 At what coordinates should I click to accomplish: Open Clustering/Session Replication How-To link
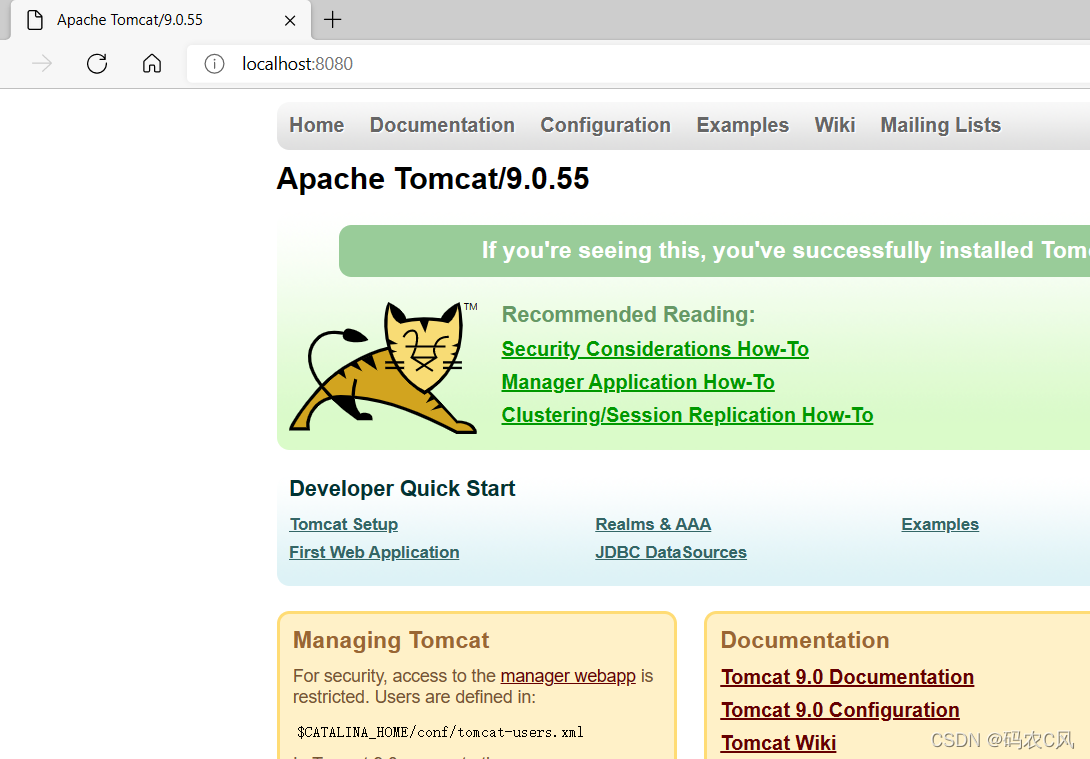pos(688,415)
